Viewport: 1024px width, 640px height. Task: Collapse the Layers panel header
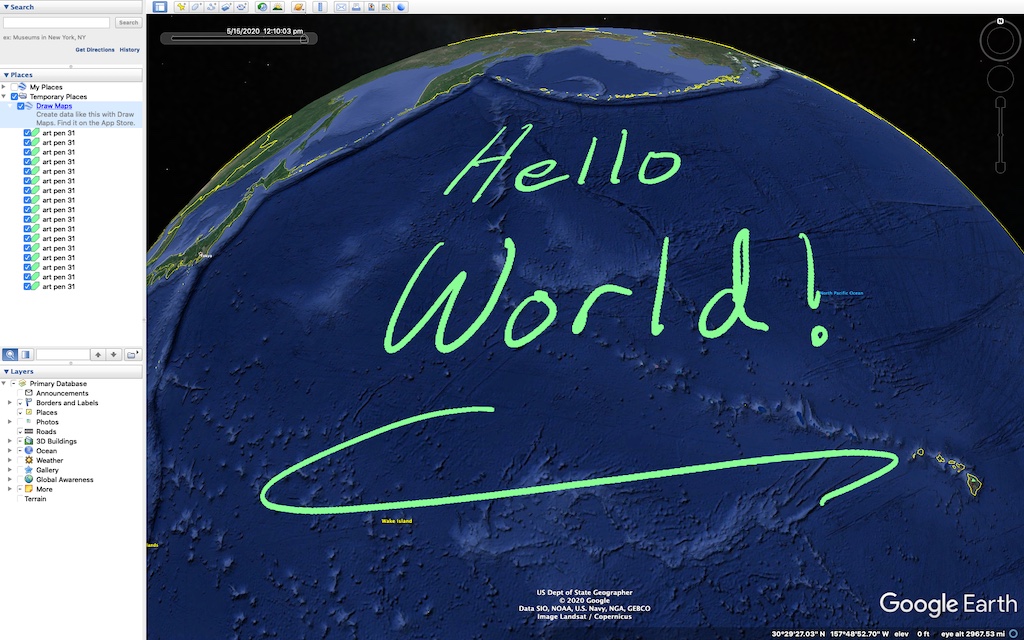71,371
